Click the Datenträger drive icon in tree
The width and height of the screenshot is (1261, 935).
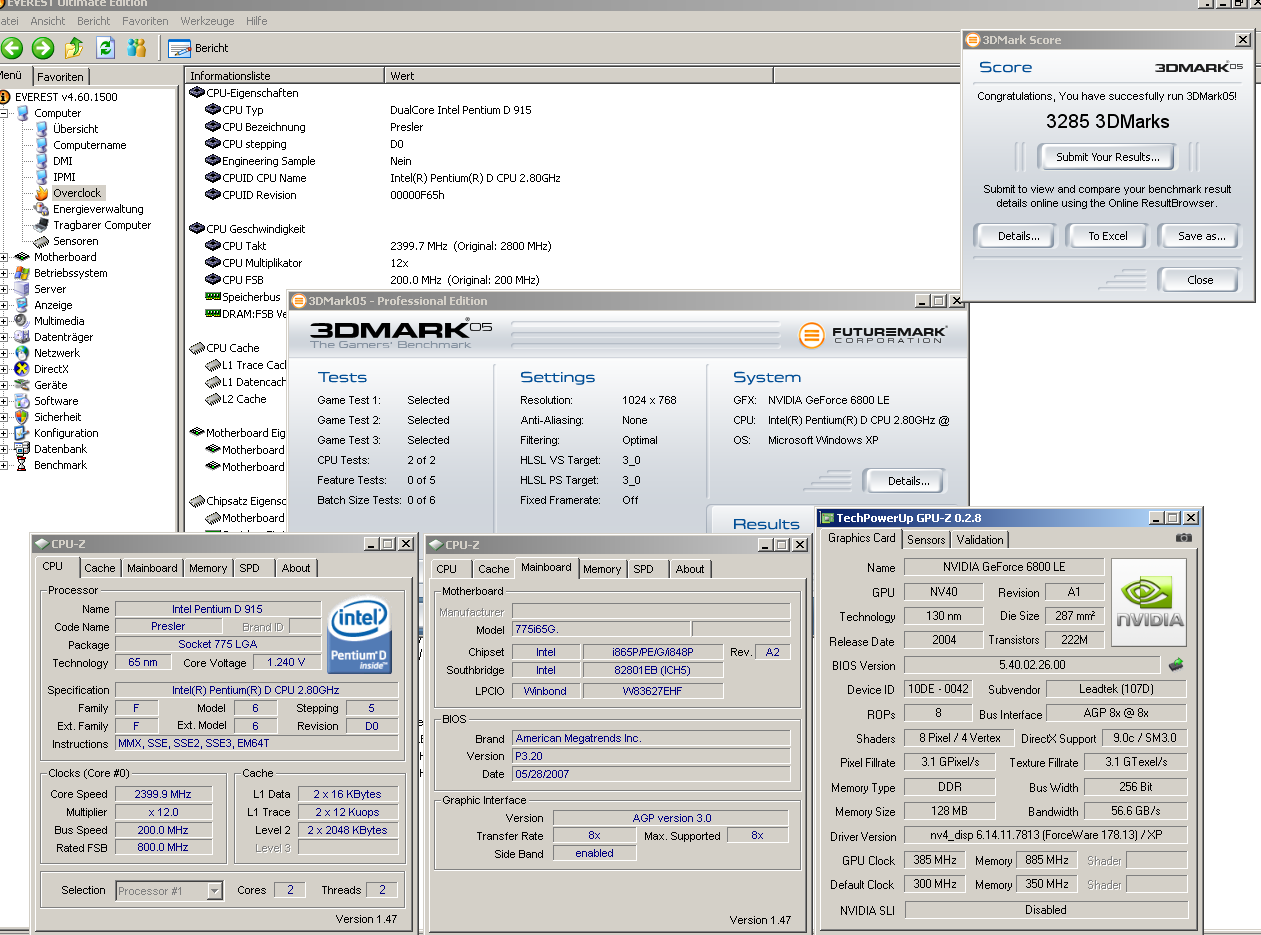click(x=23, y=337)
